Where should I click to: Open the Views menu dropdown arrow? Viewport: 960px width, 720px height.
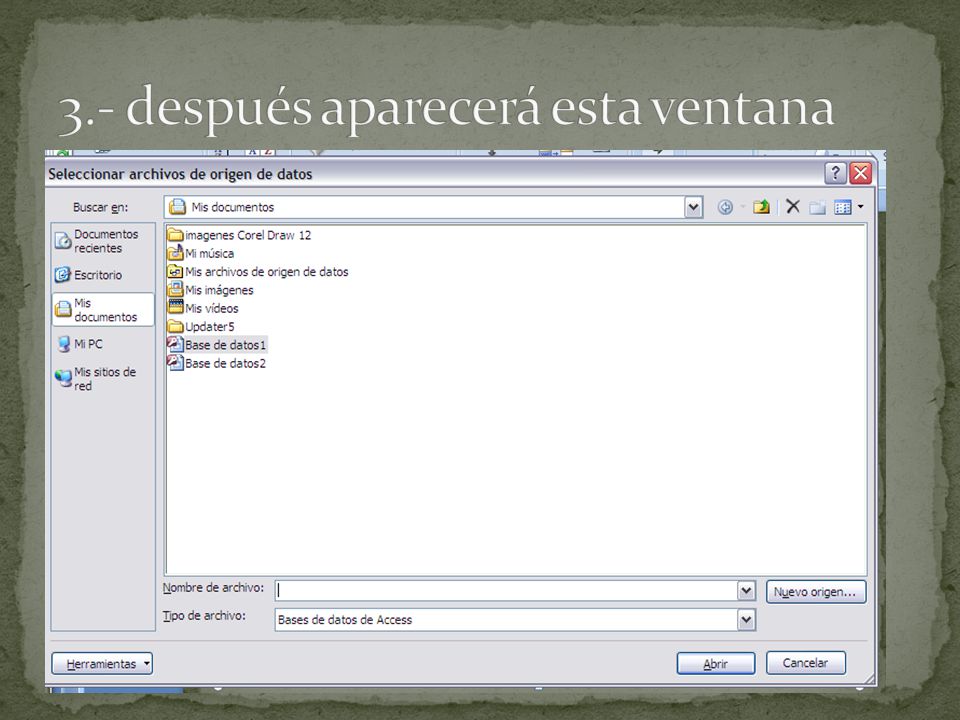(x=860, y=207)
